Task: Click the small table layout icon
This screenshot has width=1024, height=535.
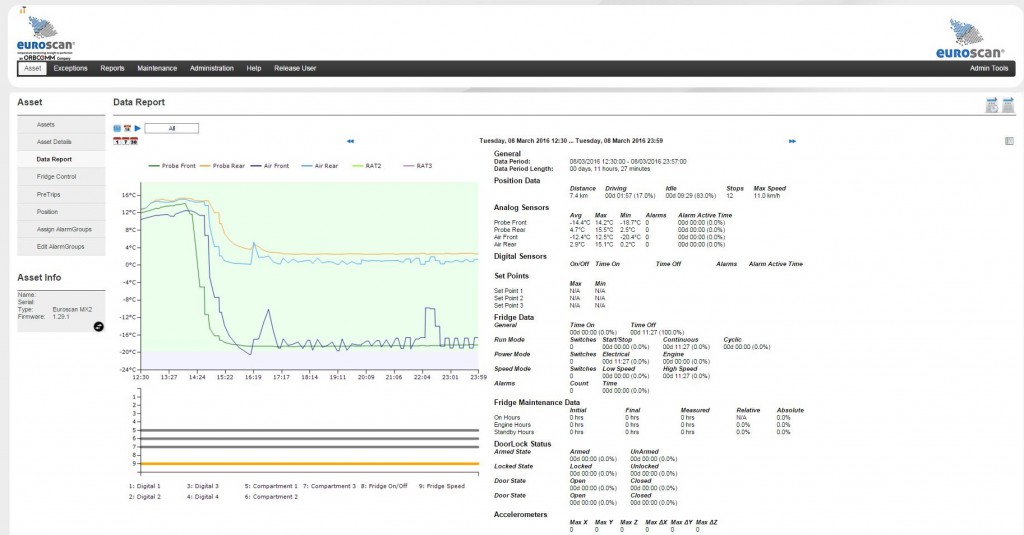Action: [1009, 141]
